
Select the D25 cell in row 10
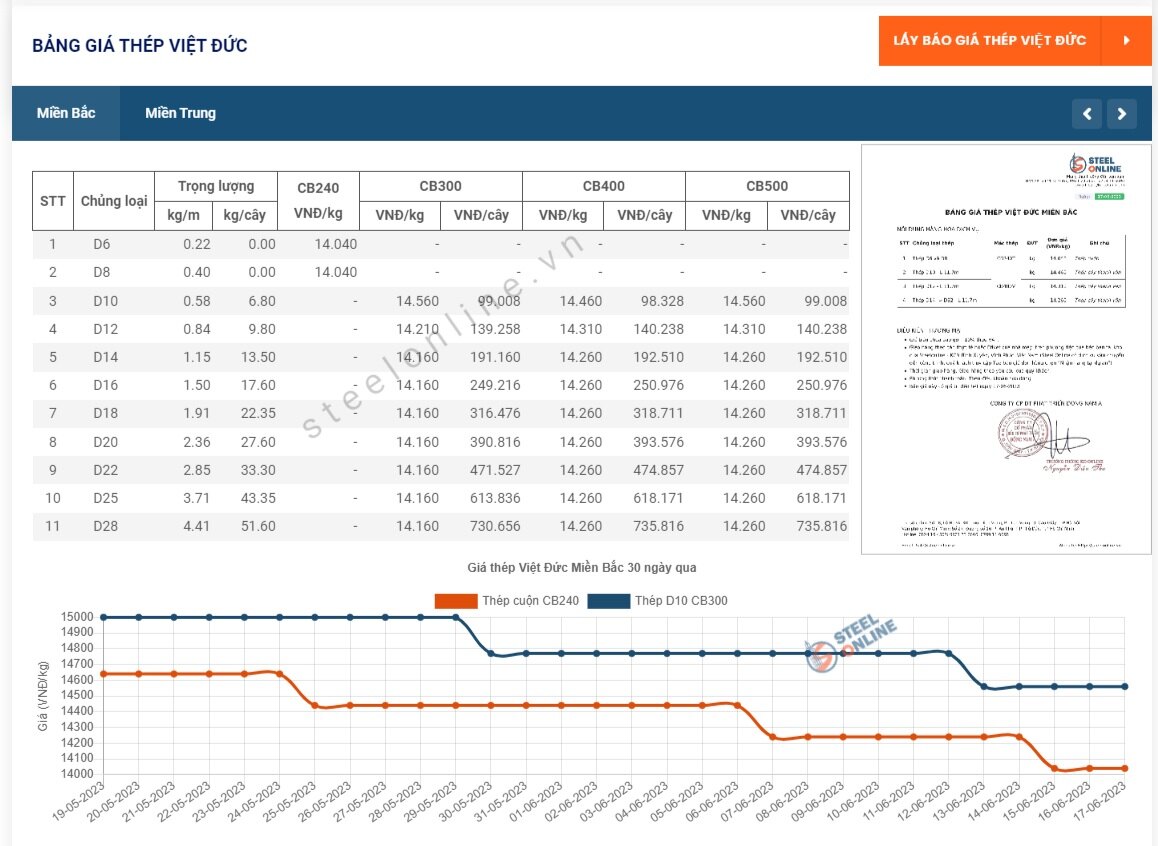coord(106,498)
